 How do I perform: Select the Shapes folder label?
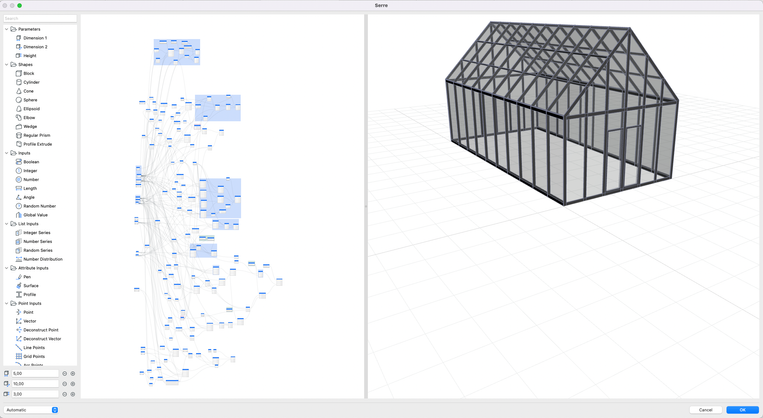(x=25, y=64)
